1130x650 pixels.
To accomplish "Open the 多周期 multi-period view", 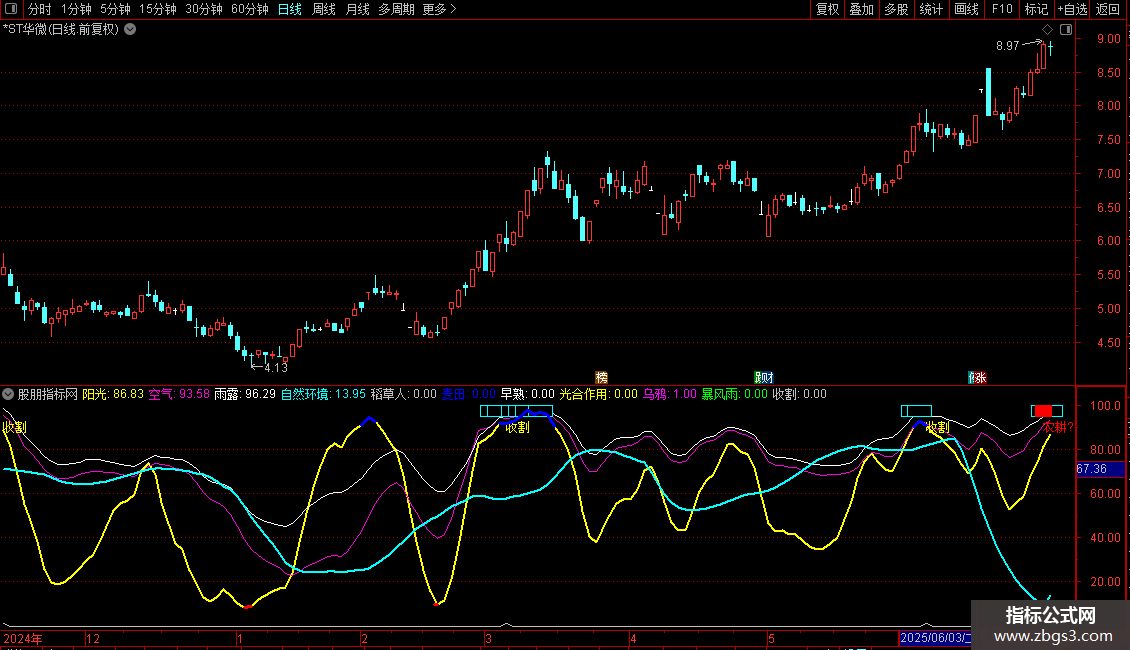I will click(x=396, y=9).
